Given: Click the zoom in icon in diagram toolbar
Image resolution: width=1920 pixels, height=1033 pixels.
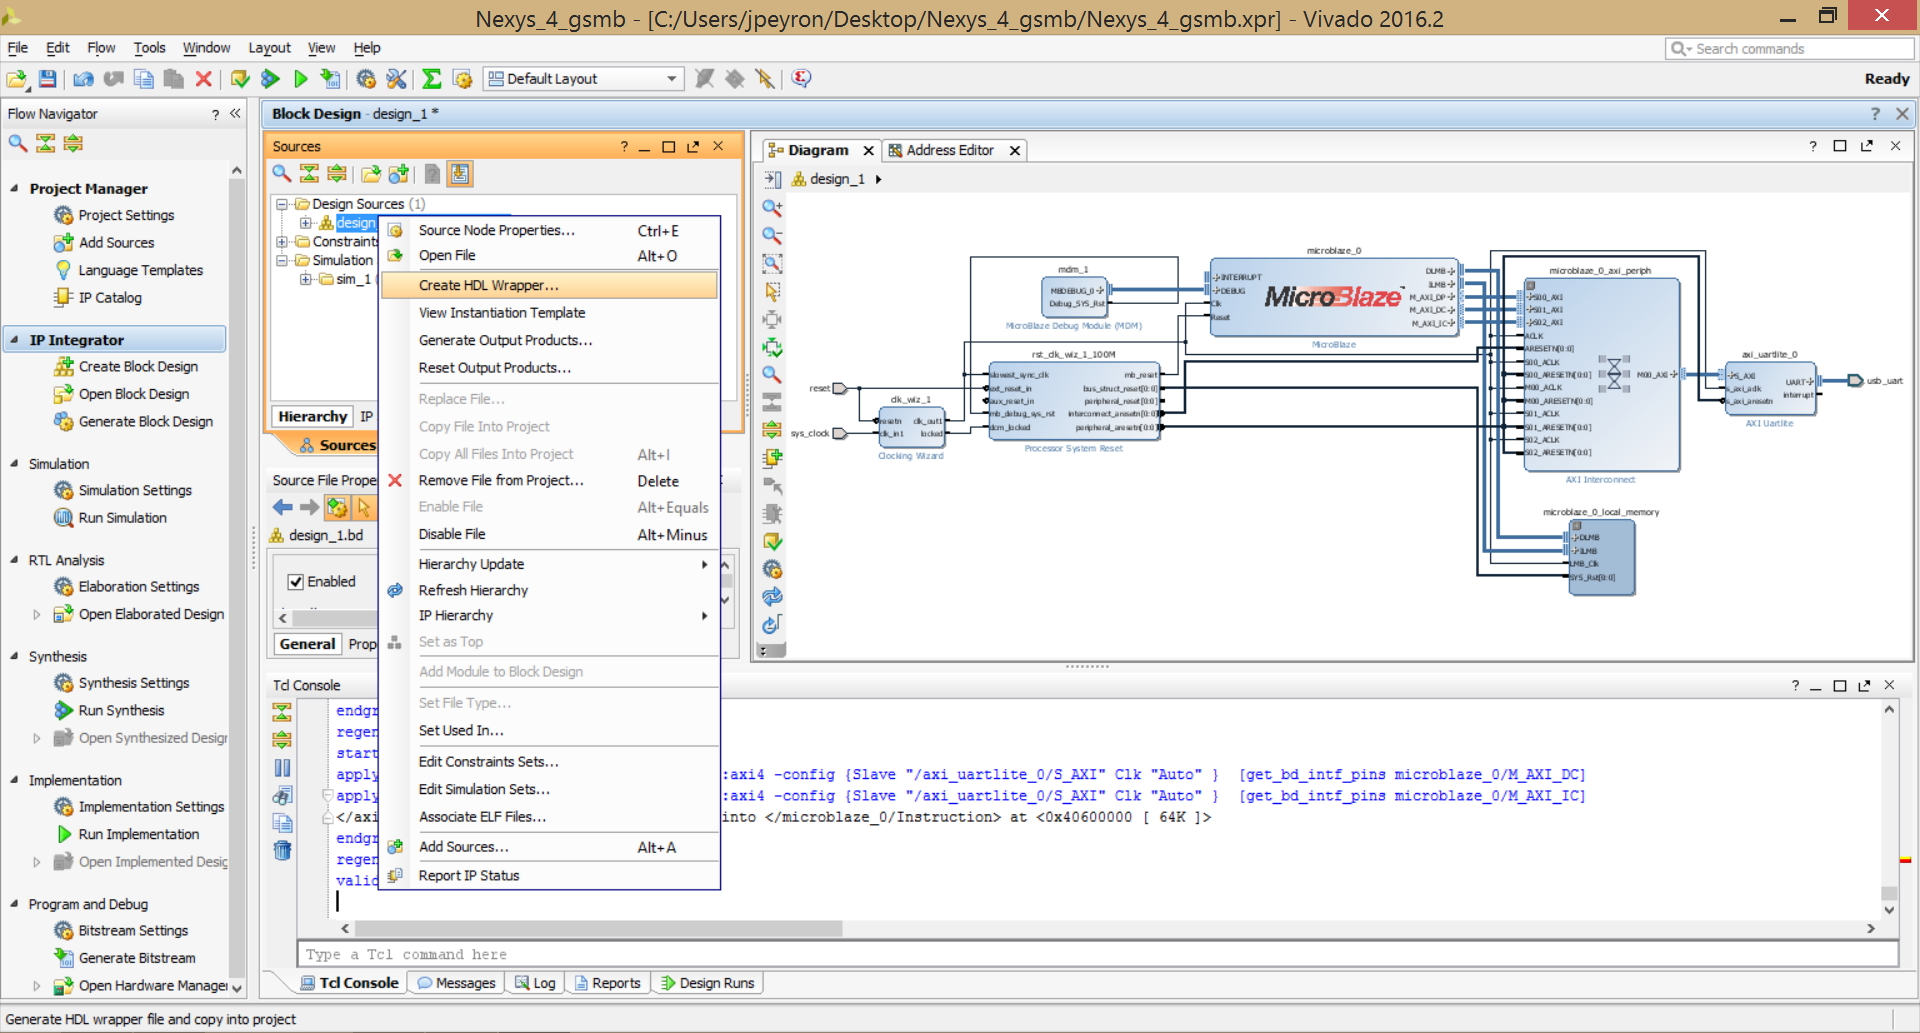Looking at the screenshot, I should pyautogui.click(x=772, y=208).
